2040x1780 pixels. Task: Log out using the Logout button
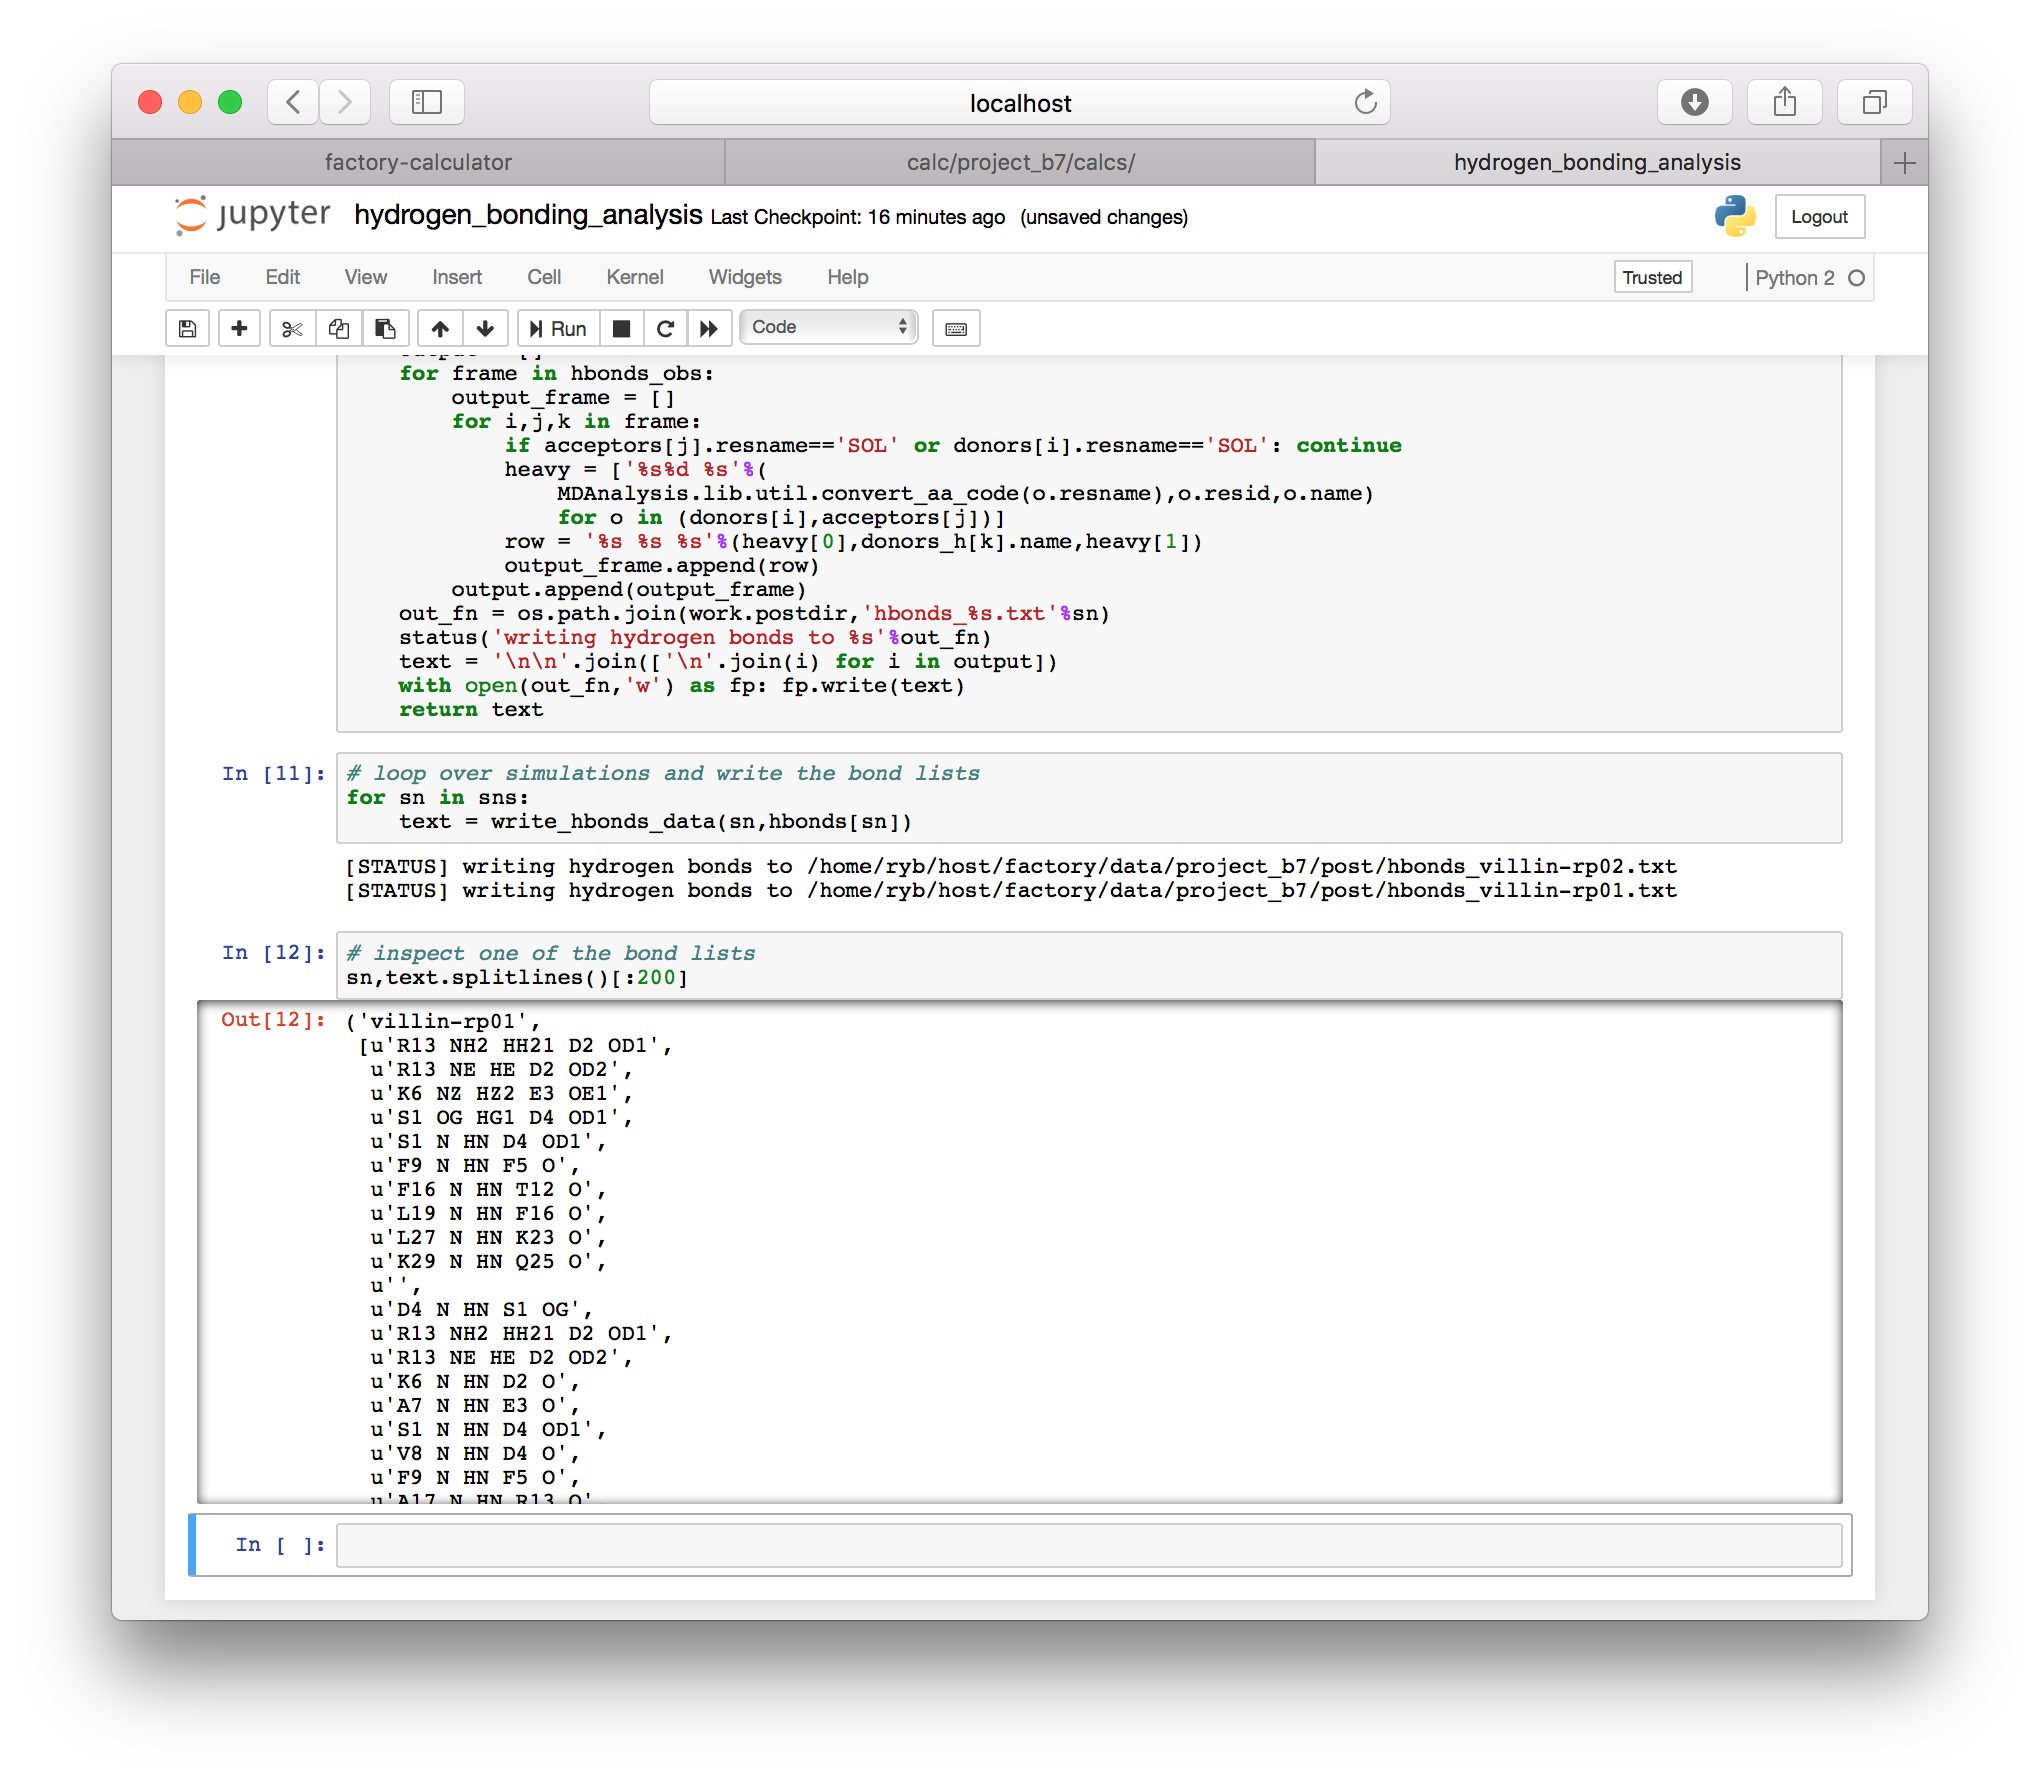(x=1819, y=216)
